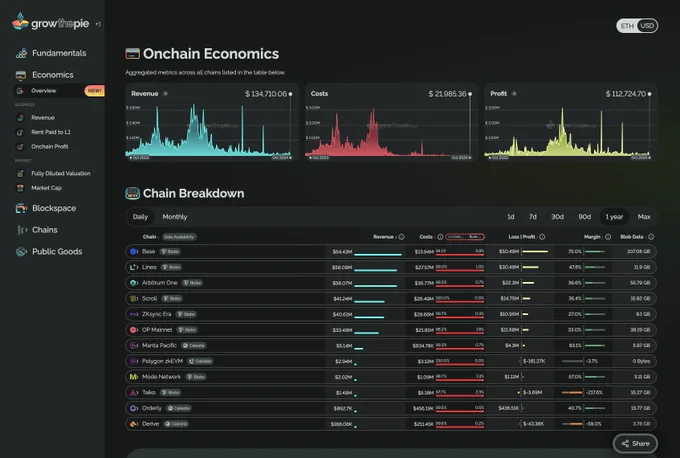The width and height of the screenshot is (680, 458).
Task: Click the Overview item icon
Action: [x=20, y=91]
